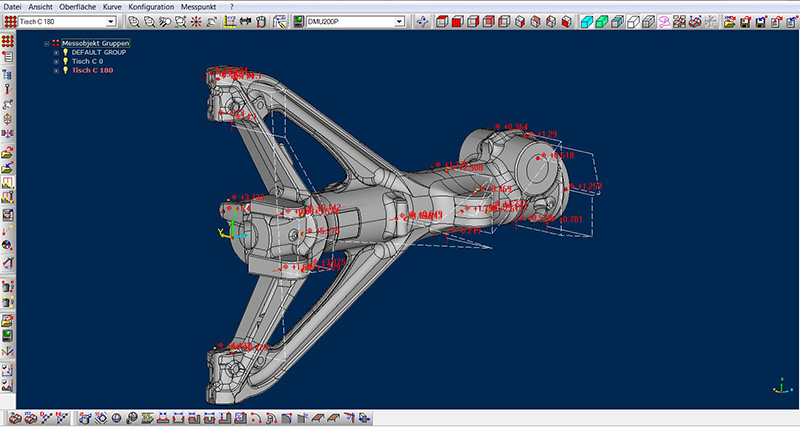Select red Tisch C 180 tree entry
The height and width of the screenshot is (427, 800).
pyautogui.click(x=92, y=70)
